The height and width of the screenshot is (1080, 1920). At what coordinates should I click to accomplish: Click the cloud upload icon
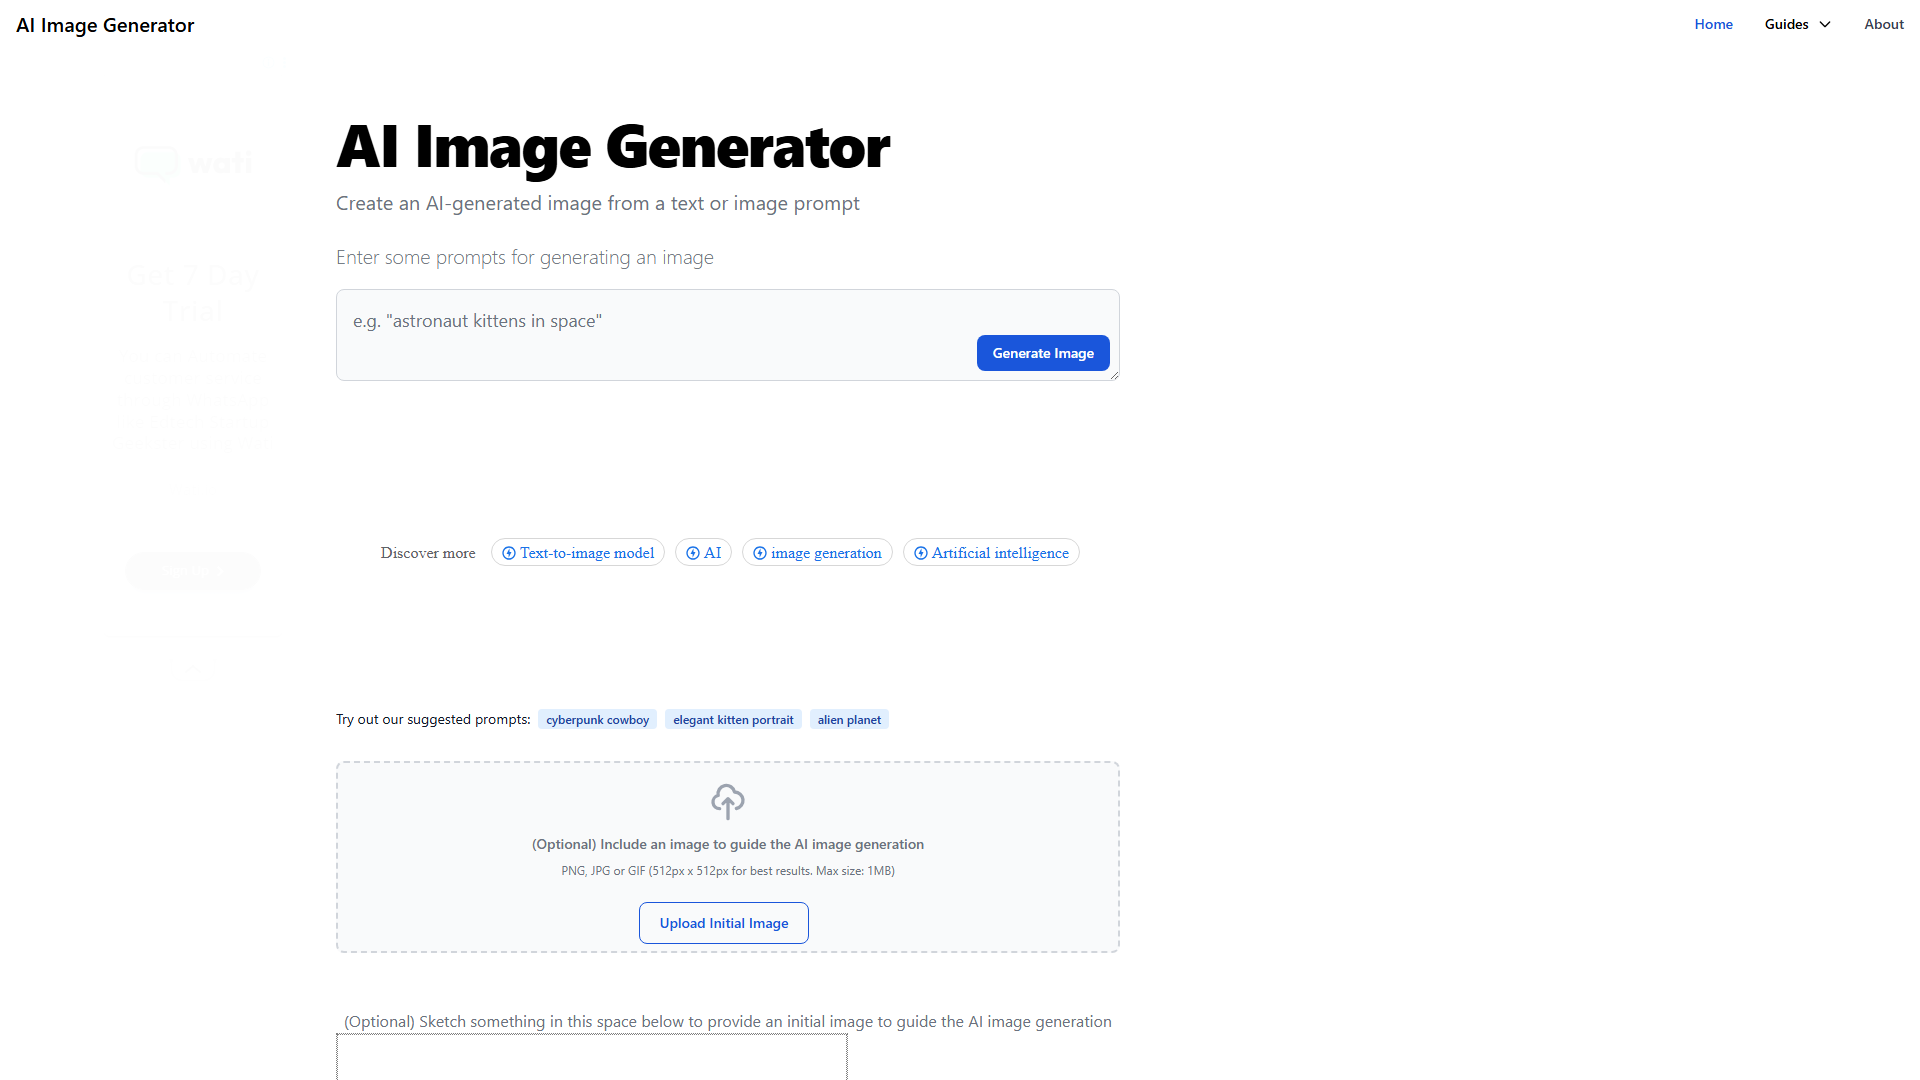[727, 801]
